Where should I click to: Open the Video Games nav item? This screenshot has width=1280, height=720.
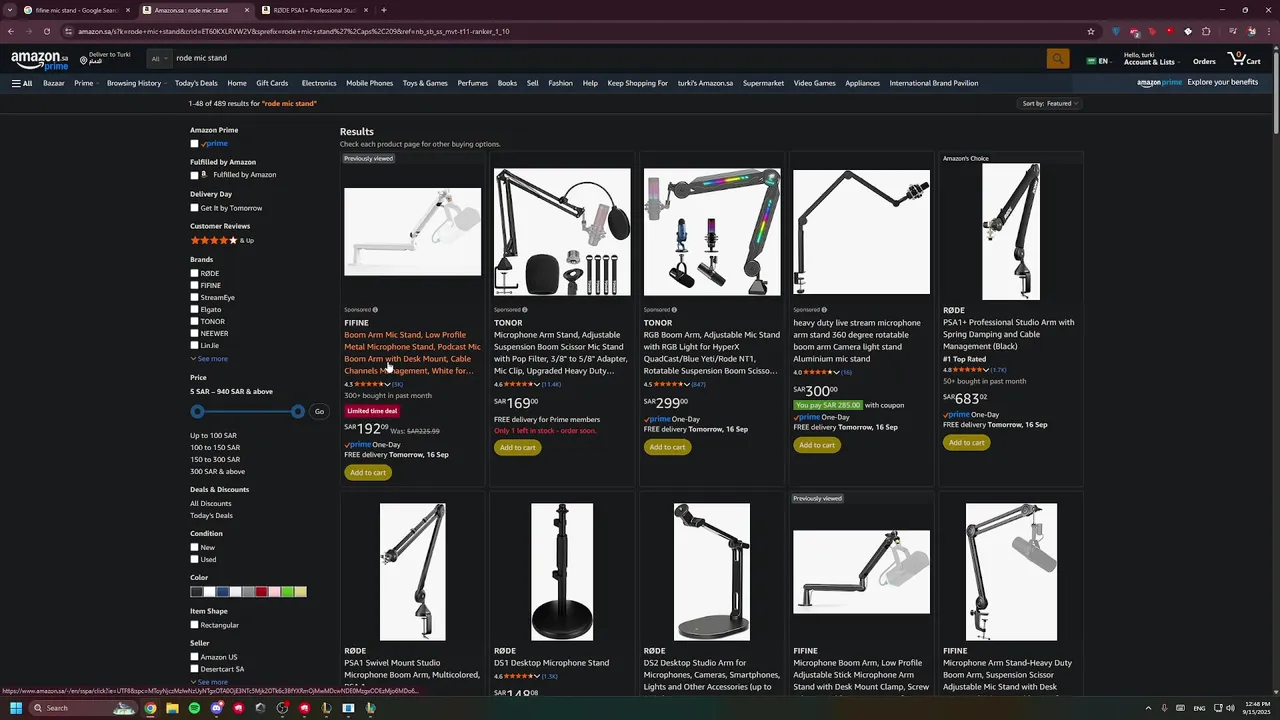[x=814, y=83]
